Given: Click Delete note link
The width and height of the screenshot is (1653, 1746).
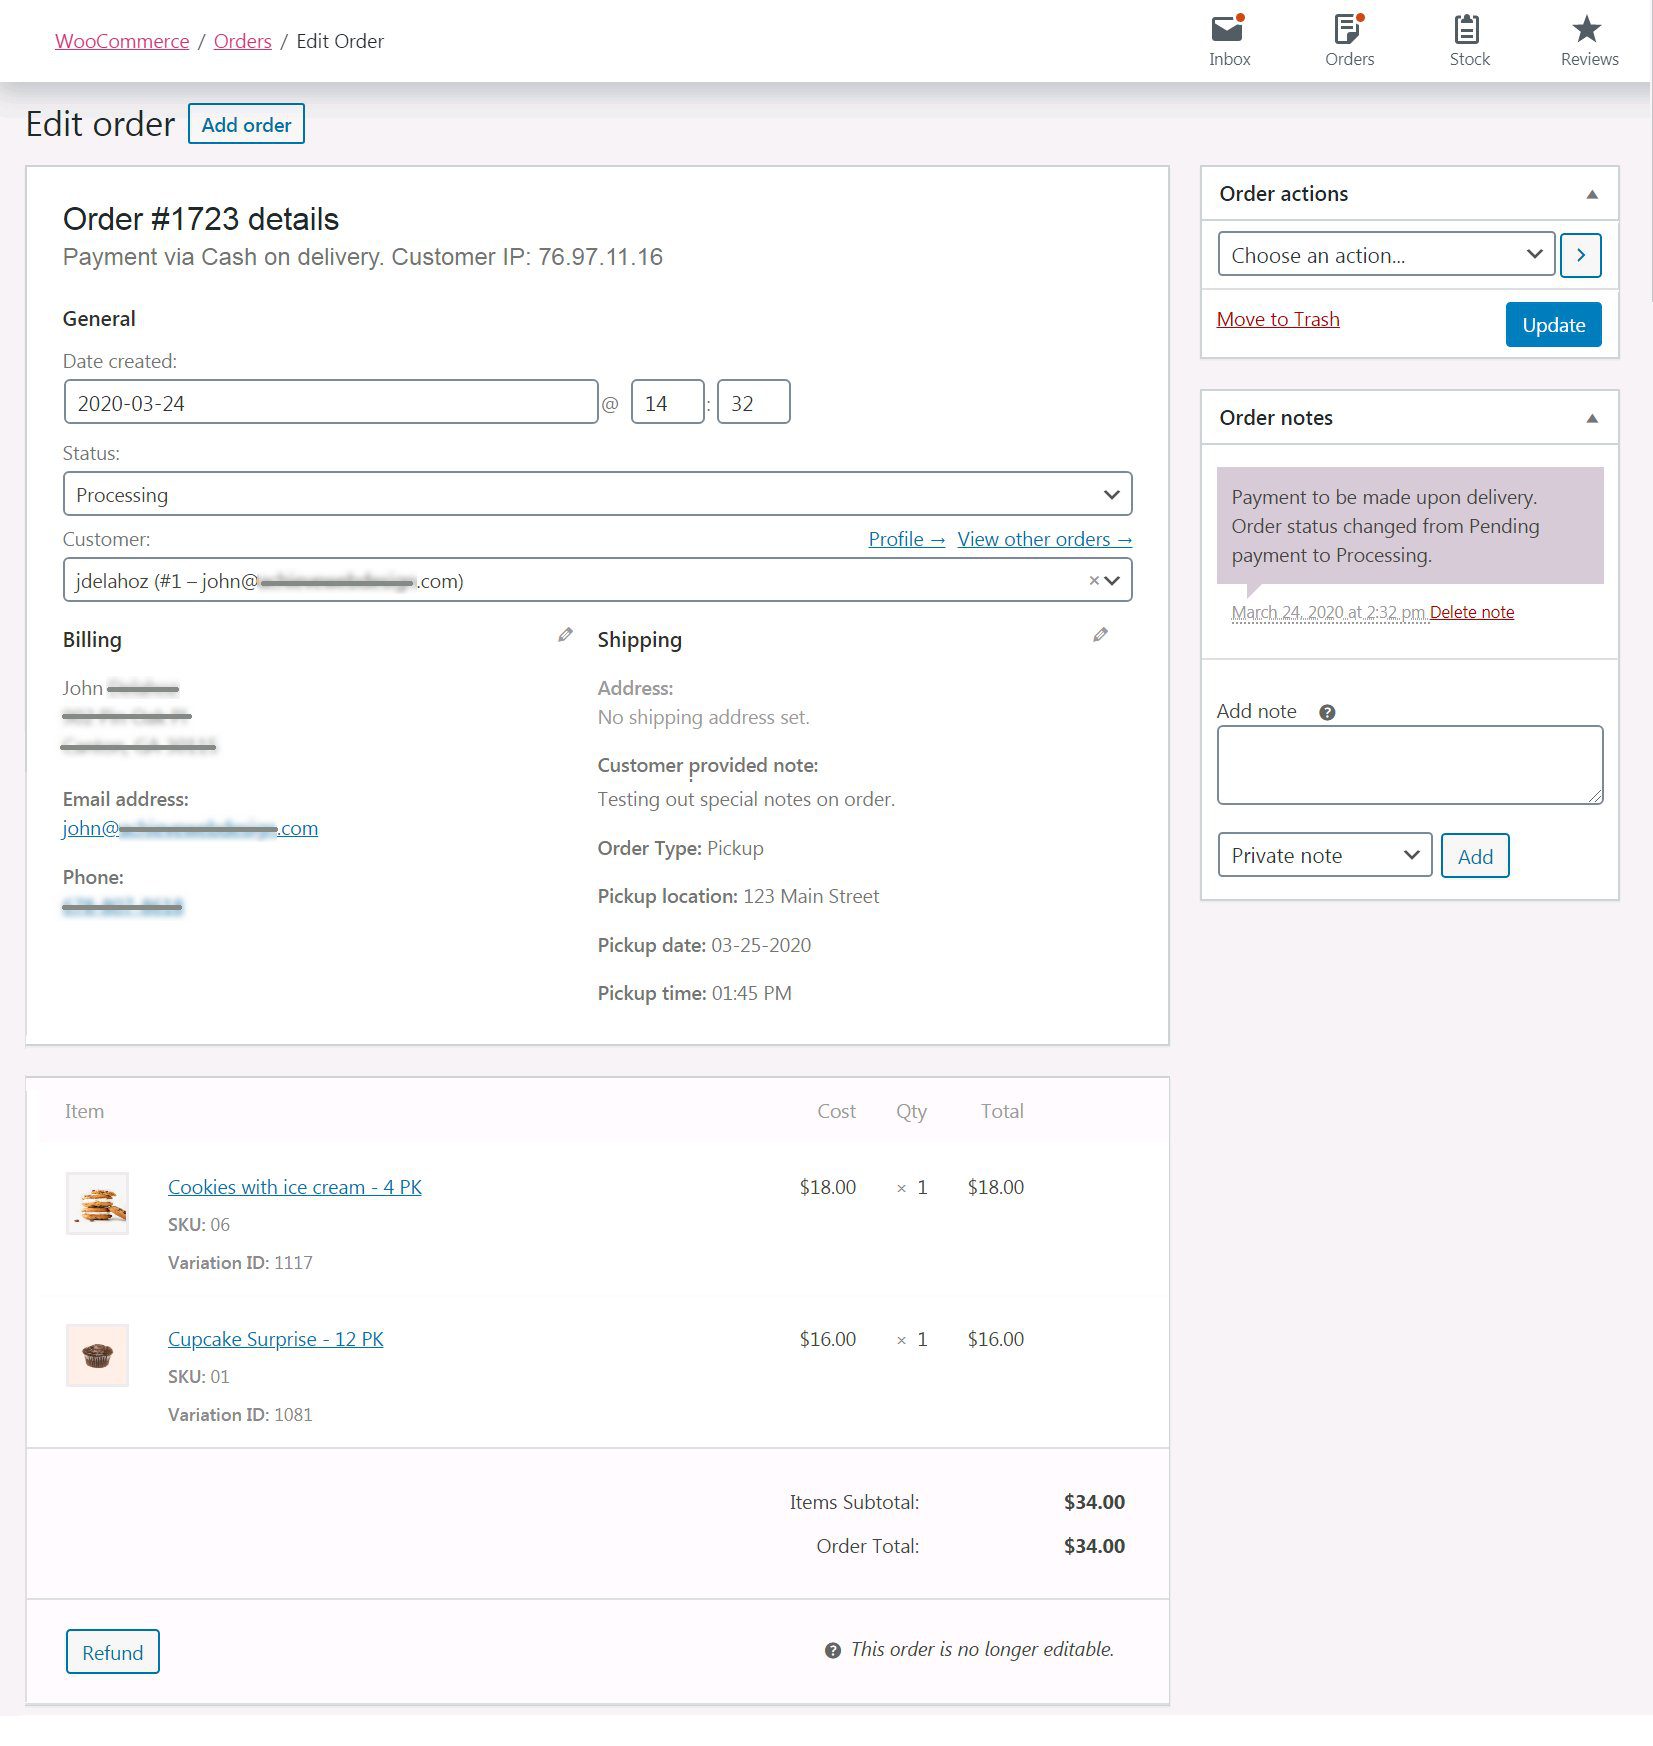Looking at the screenshot, I should (1471, 612).
